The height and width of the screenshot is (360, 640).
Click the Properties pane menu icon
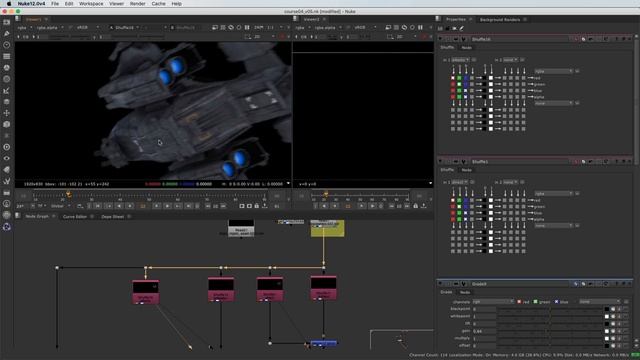[438, 19]
